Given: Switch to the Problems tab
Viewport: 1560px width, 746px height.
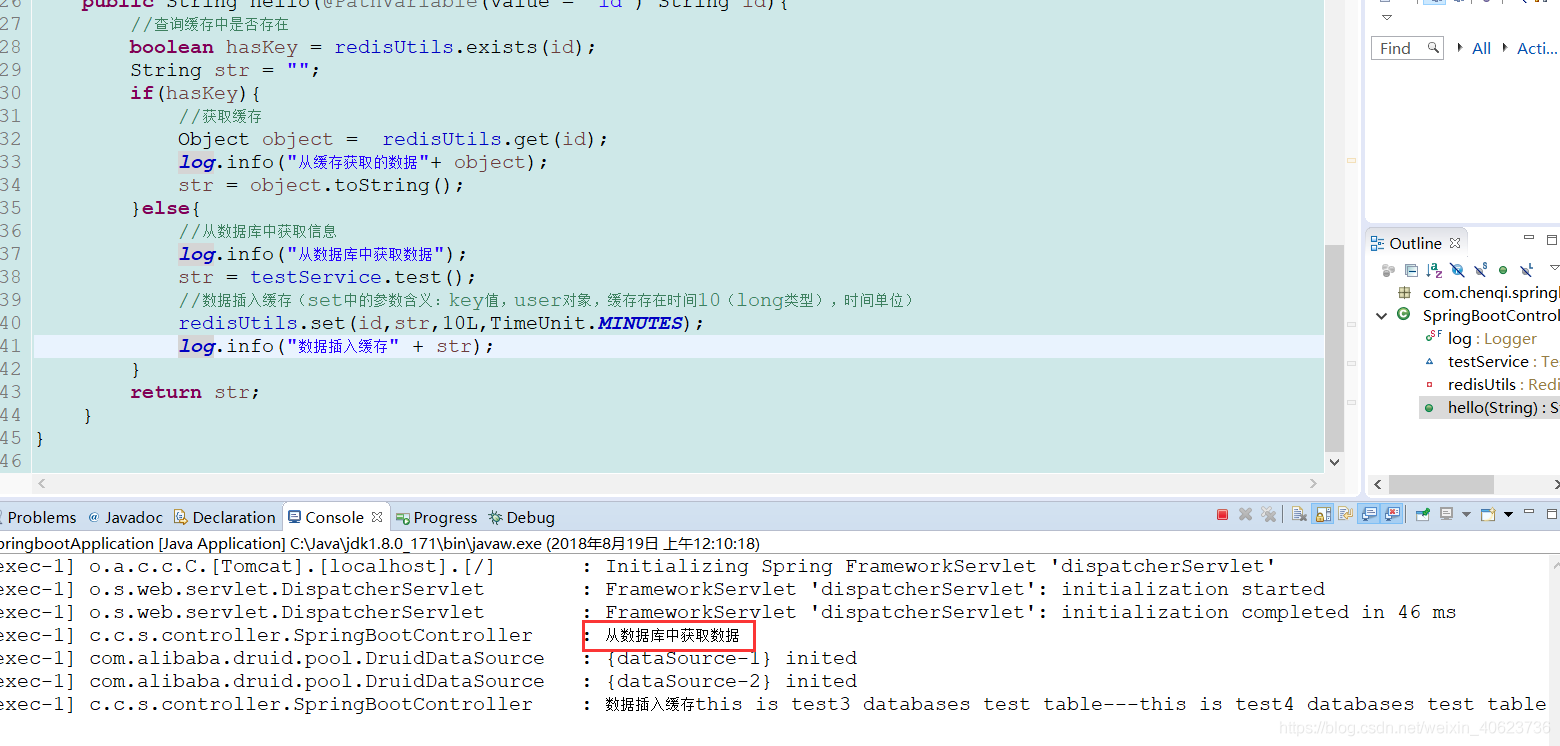Looking at the screenshot, I should click(42, 517).
